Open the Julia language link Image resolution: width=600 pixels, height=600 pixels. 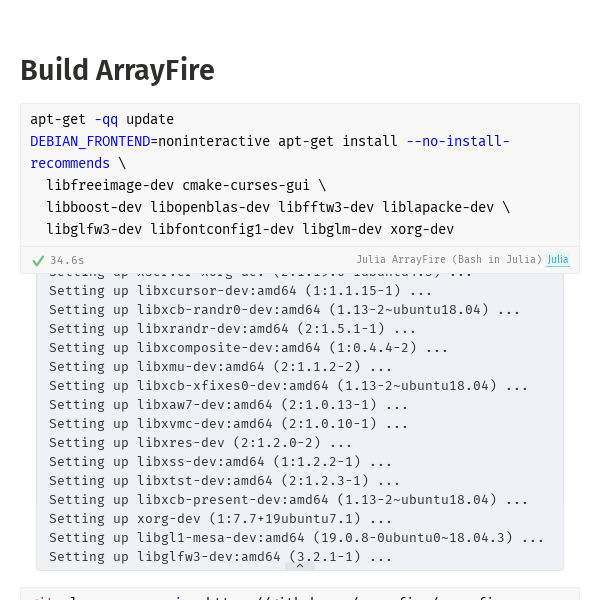click(557, 260)
